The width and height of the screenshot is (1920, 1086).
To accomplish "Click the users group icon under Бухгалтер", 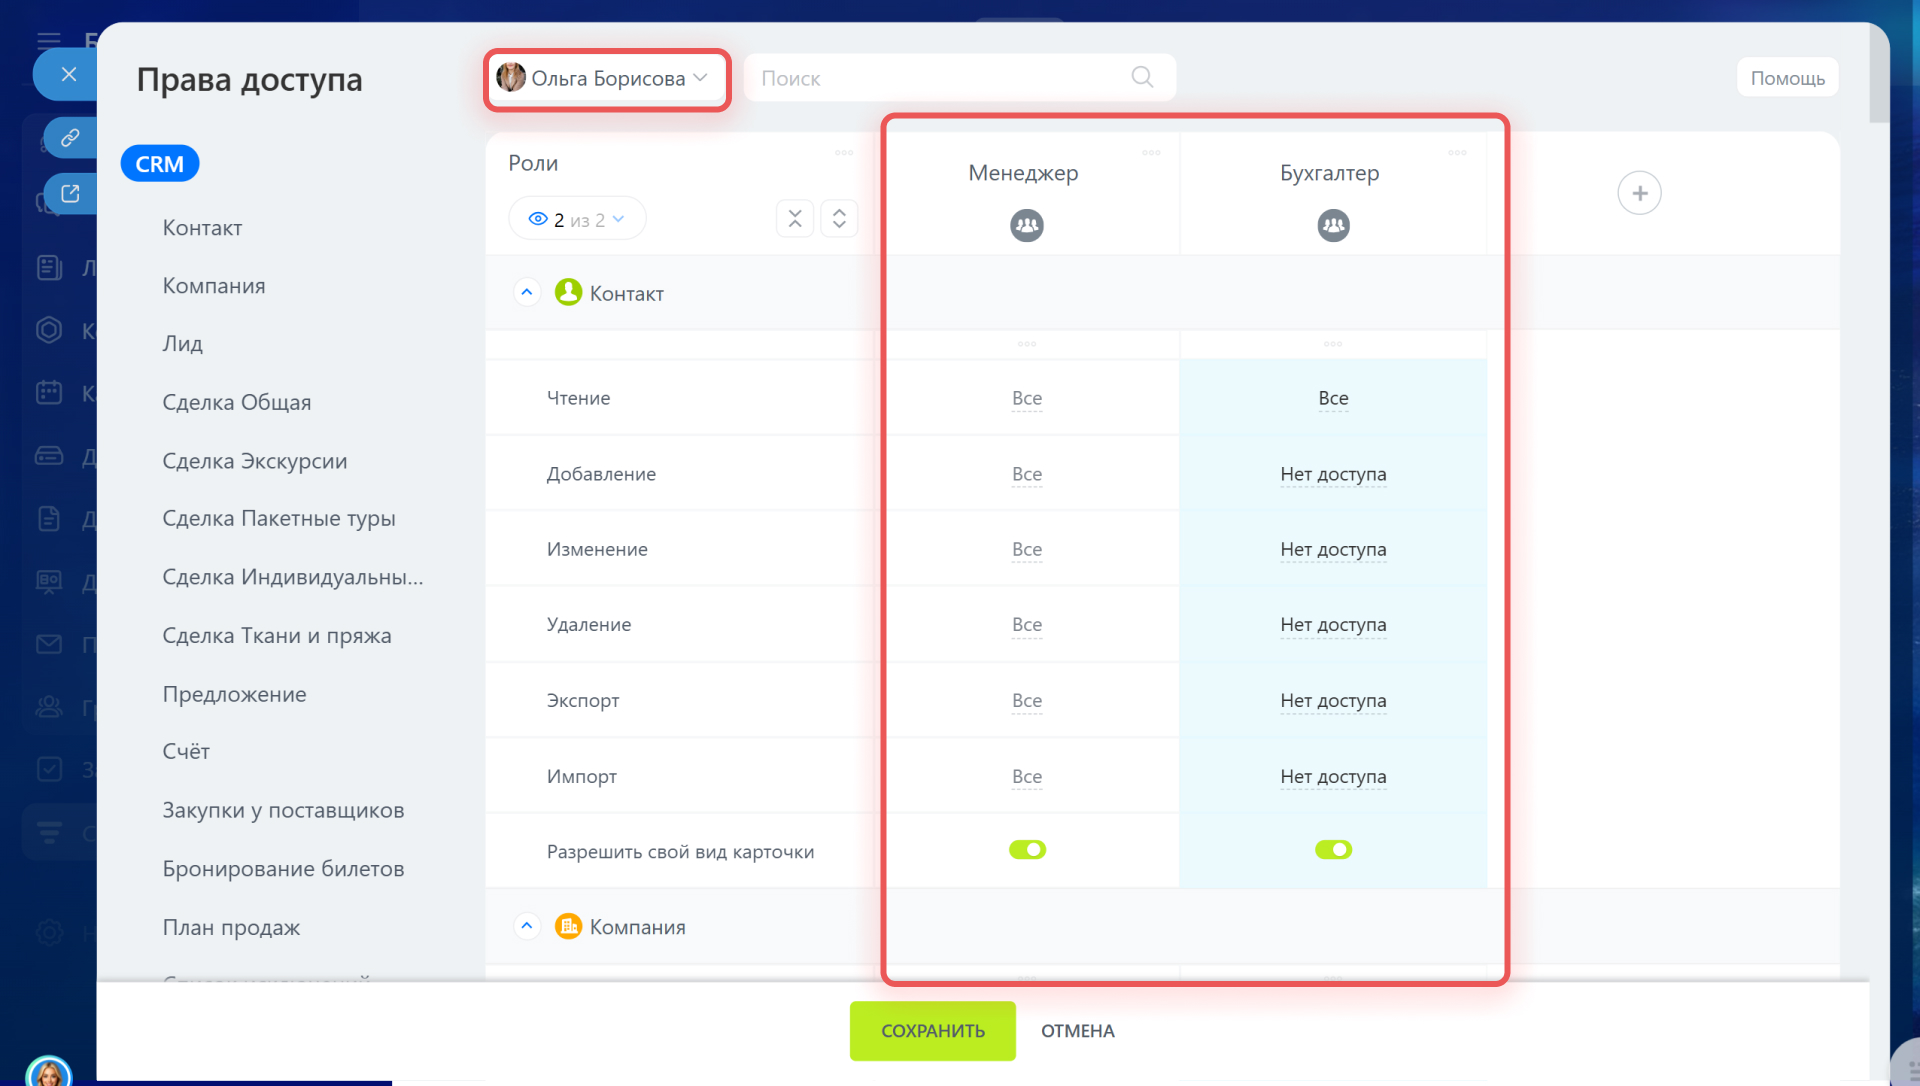I will click(x=1333, y=225).
